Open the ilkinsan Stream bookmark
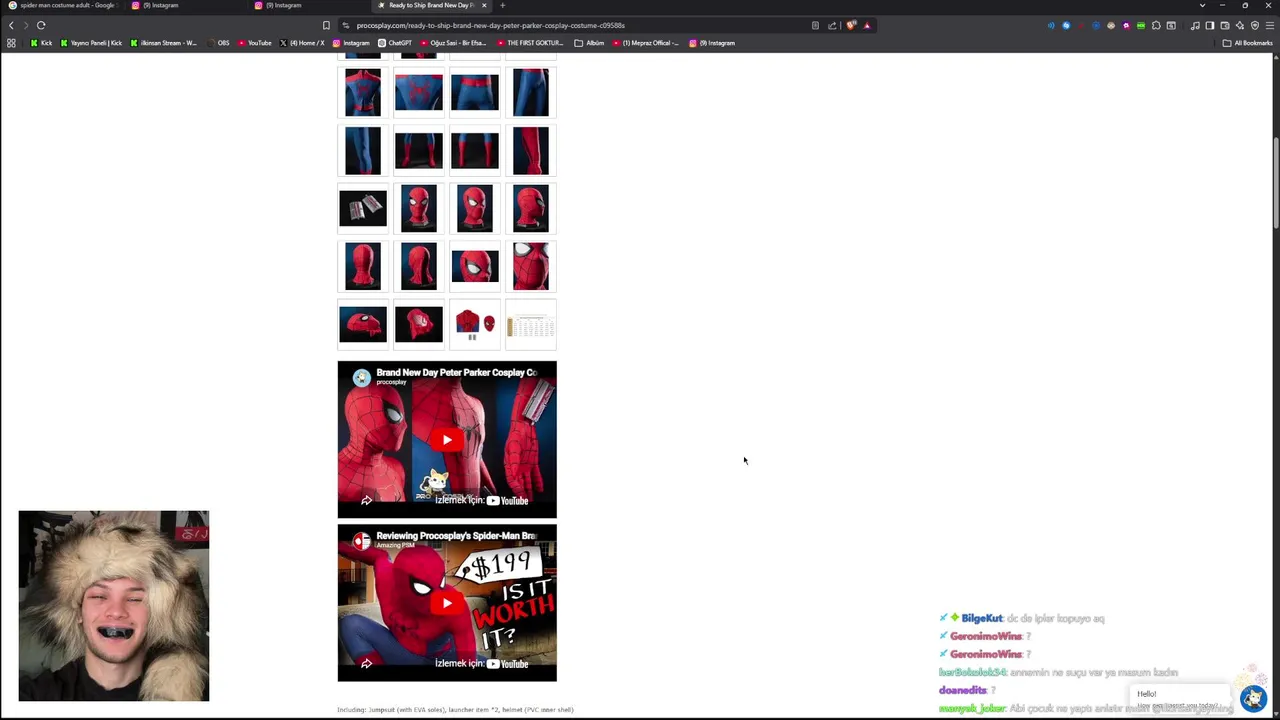The height and width of the screenshot is (720, 1280). click(x=164, y=43)
